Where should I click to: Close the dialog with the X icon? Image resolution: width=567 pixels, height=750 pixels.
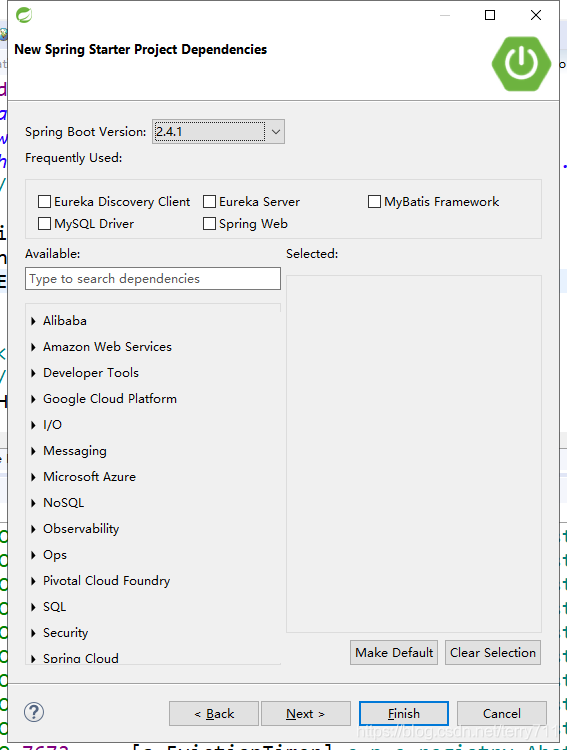[x=536, y=15]
